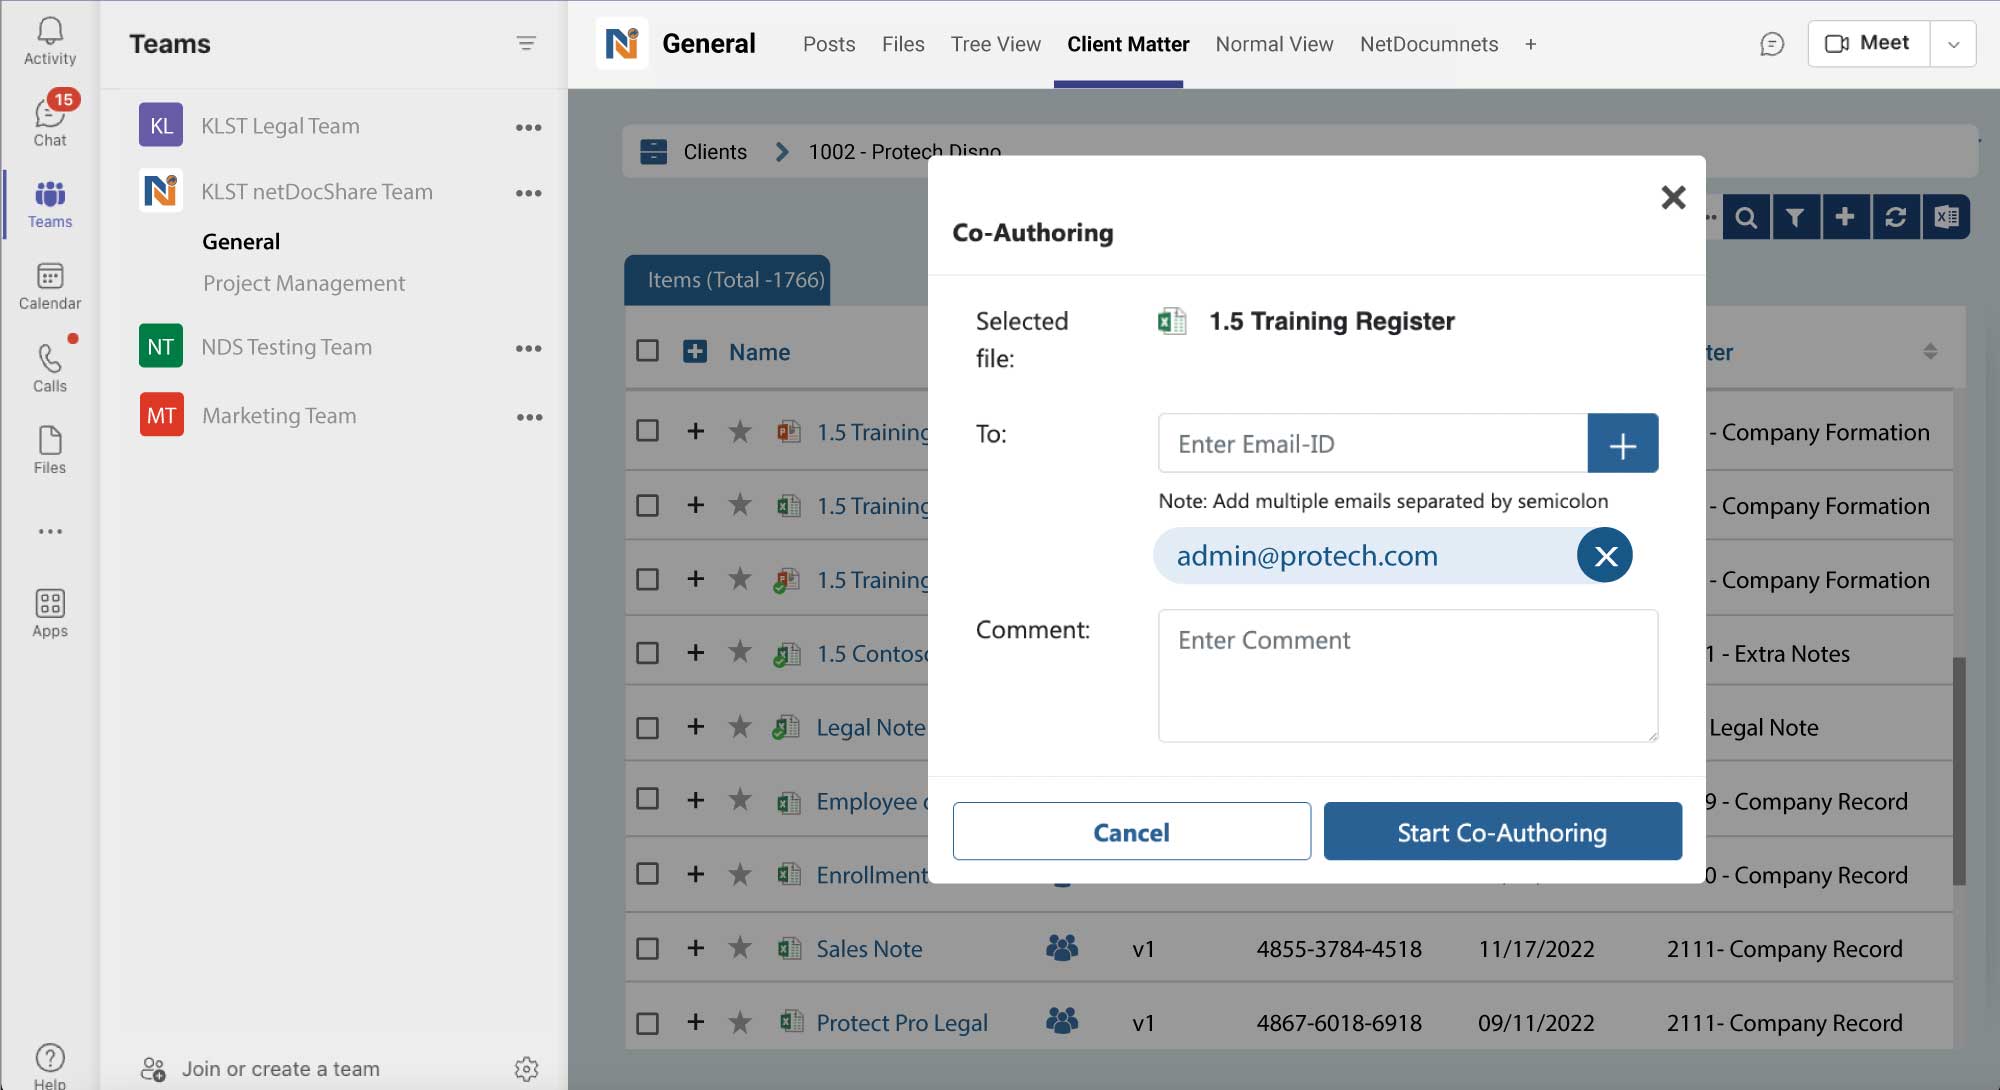Switch to the Normal View tab

(x=1274, y=44)
